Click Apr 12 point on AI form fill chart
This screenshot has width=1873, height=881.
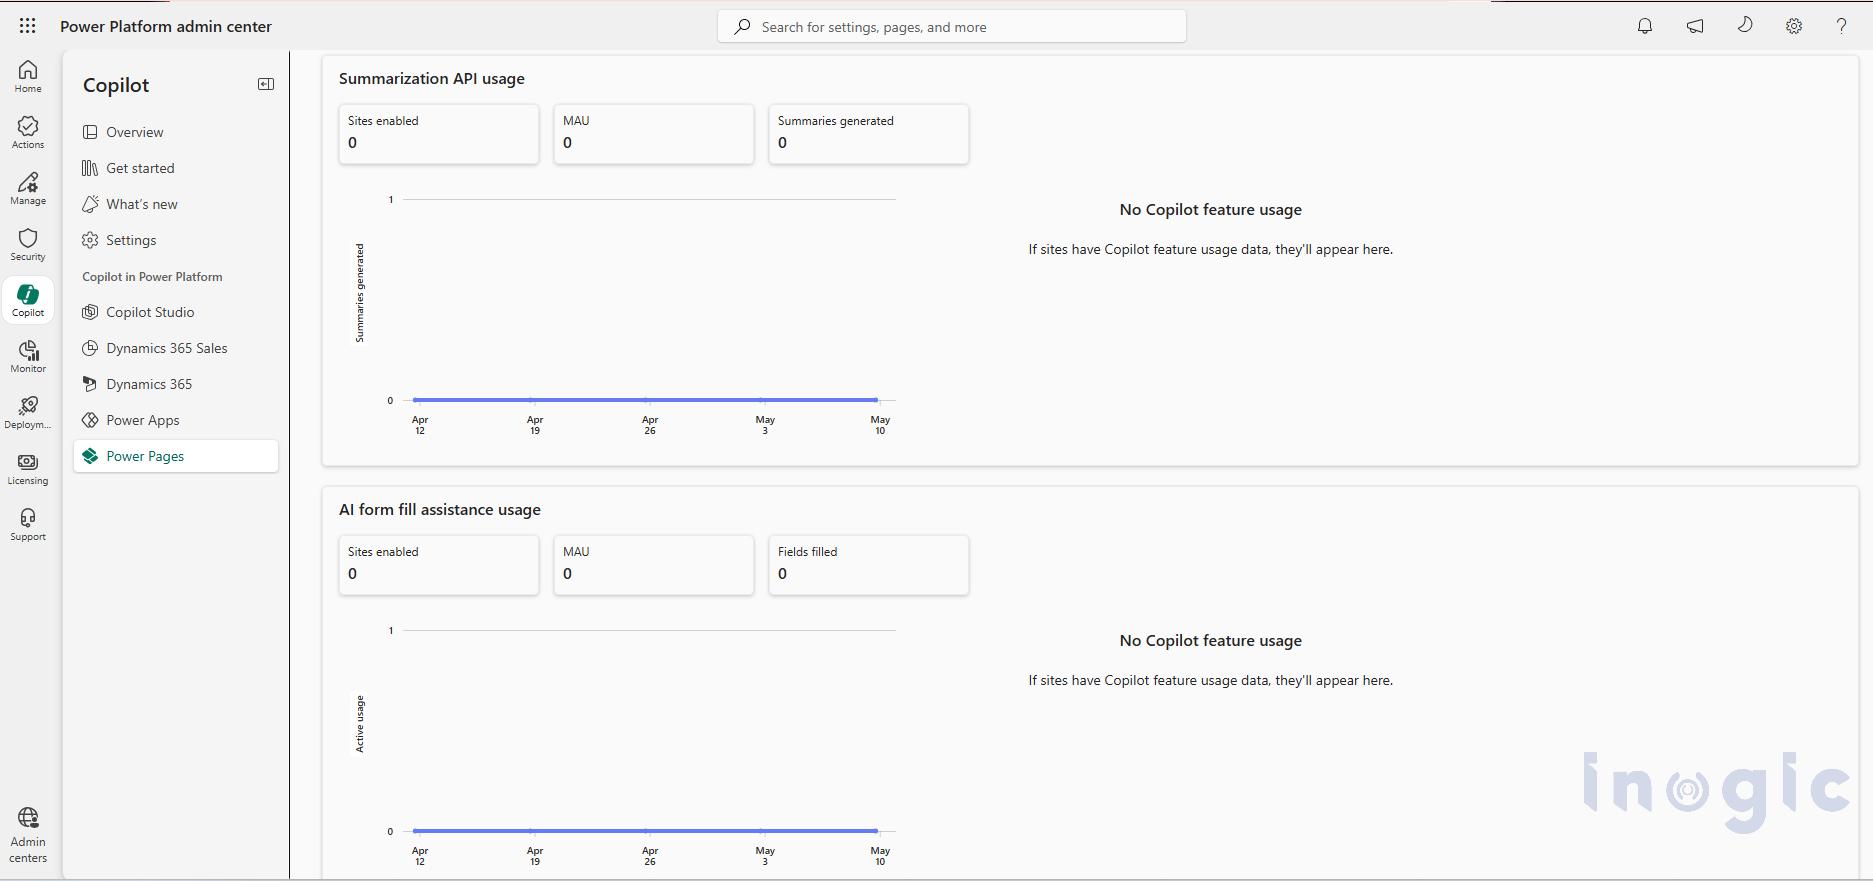416,831
